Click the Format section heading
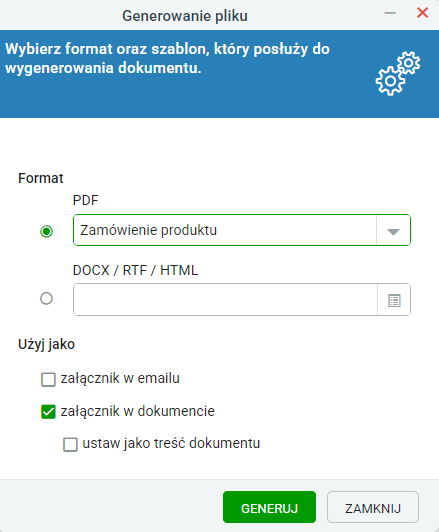The width and height of the screenshot is (439, 532). click(x=41, y=178)
